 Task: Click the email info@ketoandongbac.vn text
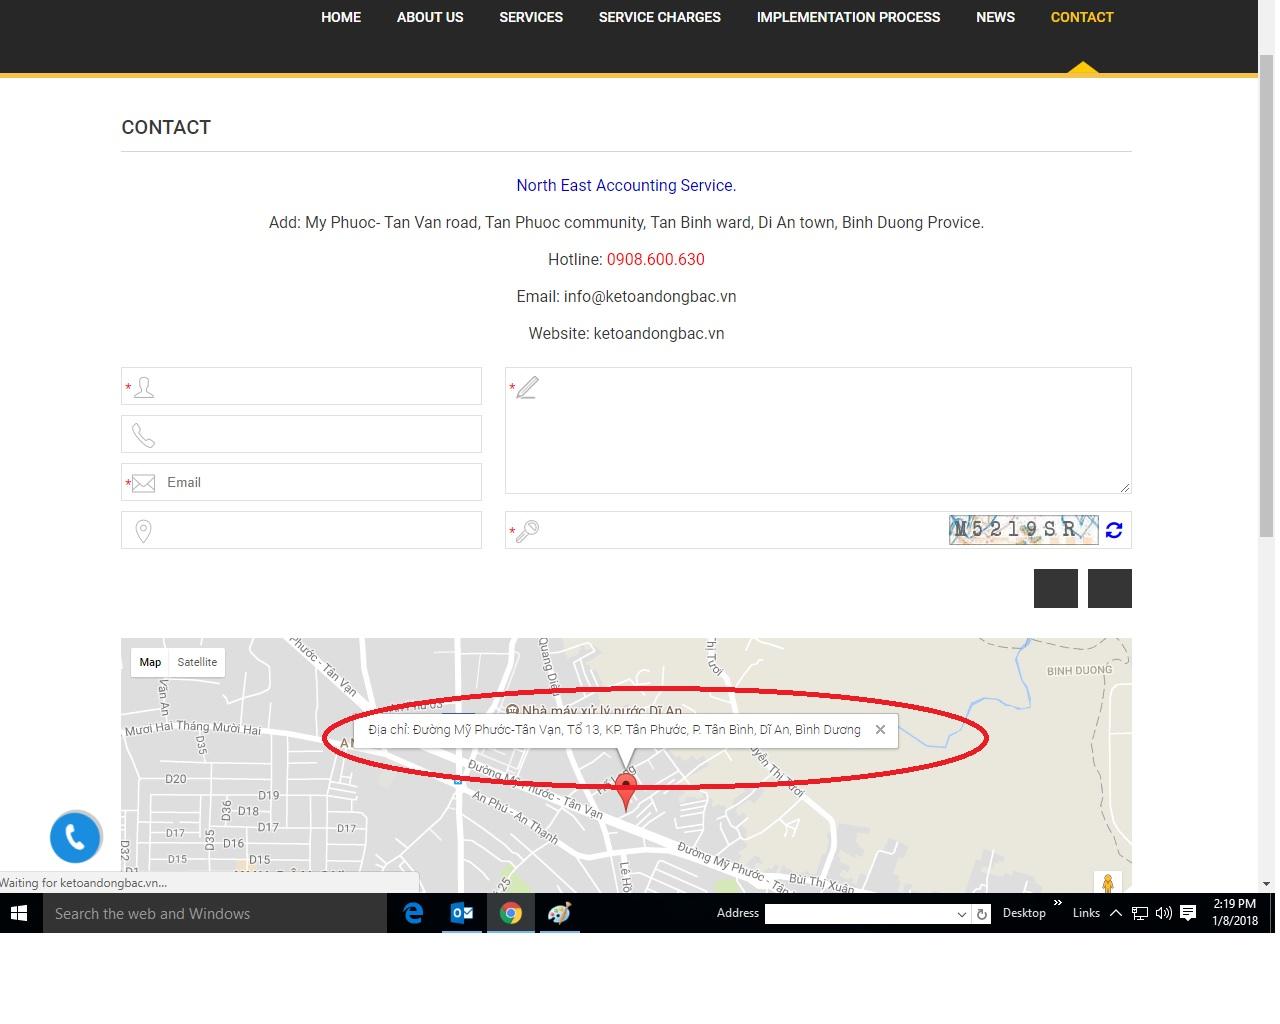click(650, 296)
